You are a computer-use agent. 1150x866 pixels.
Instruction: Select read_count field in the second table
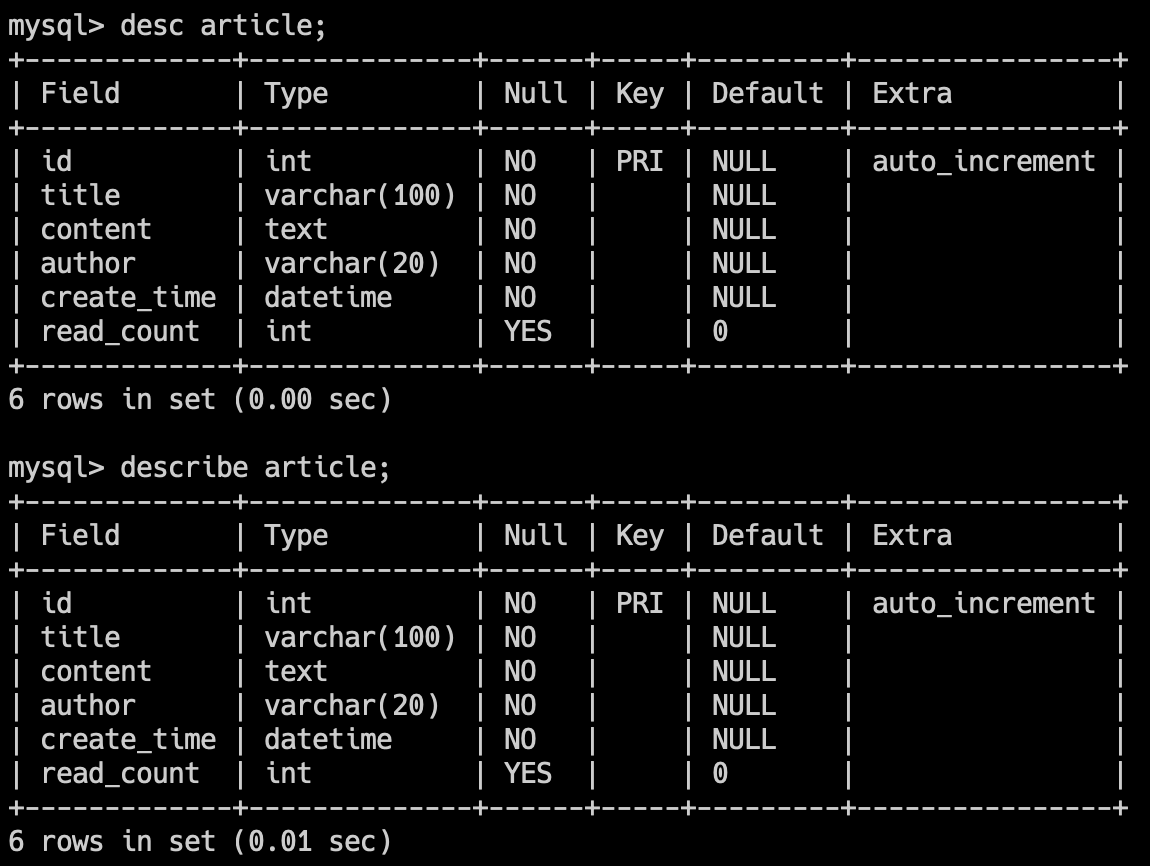coord(120,774)
